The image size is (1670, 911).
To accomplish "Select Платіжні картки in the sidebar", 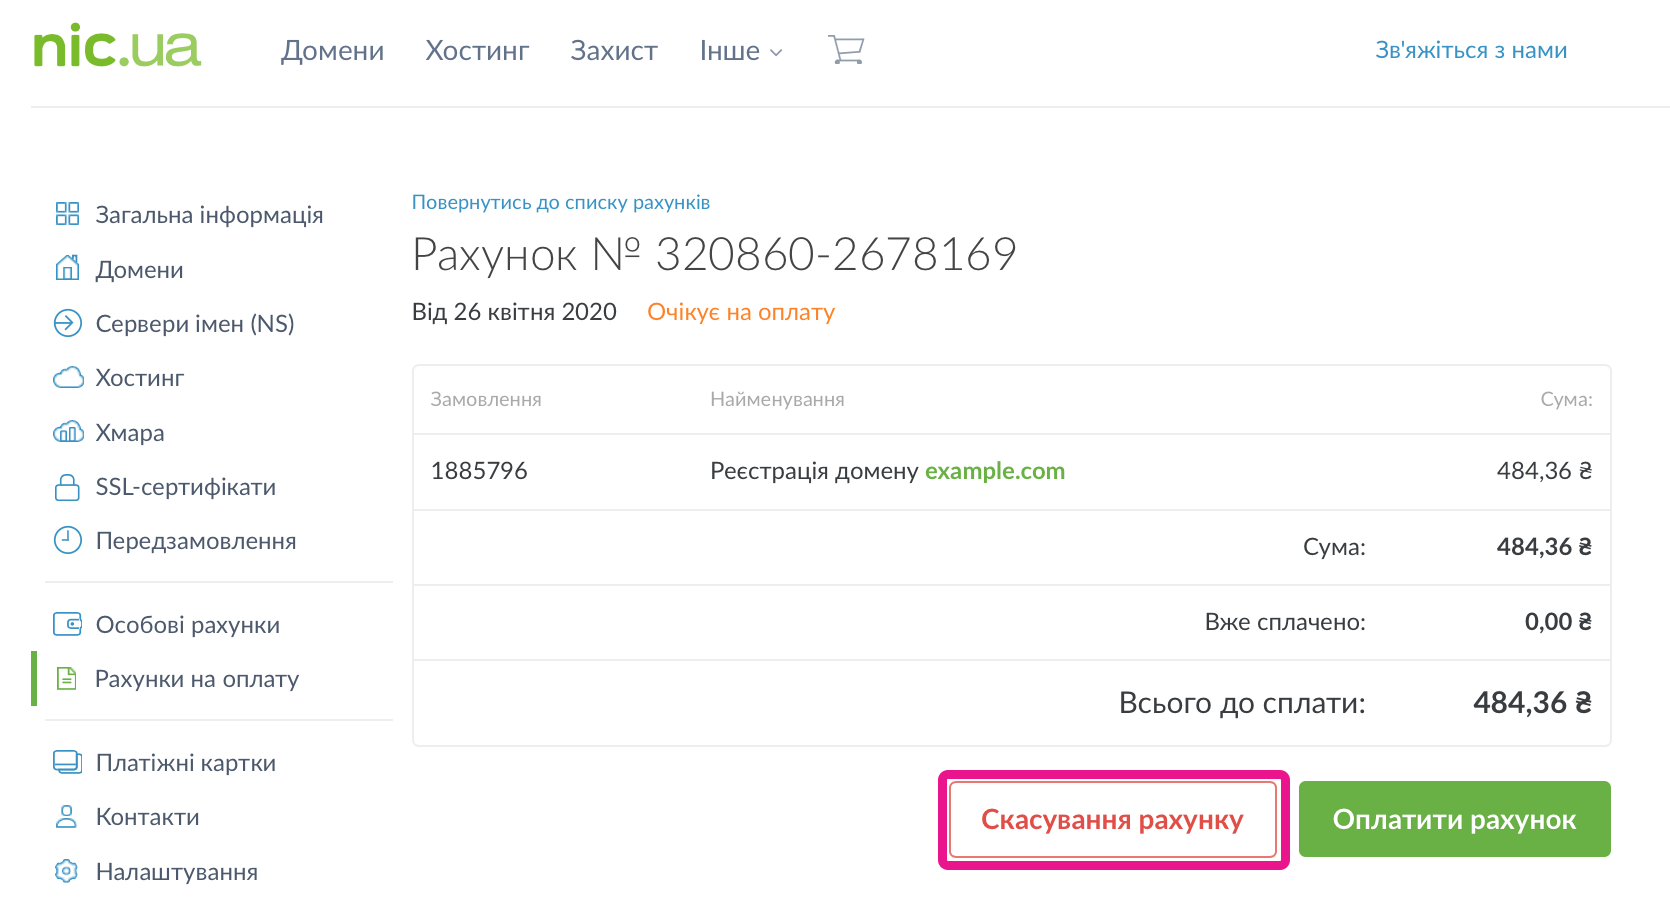I will point(185,763).
